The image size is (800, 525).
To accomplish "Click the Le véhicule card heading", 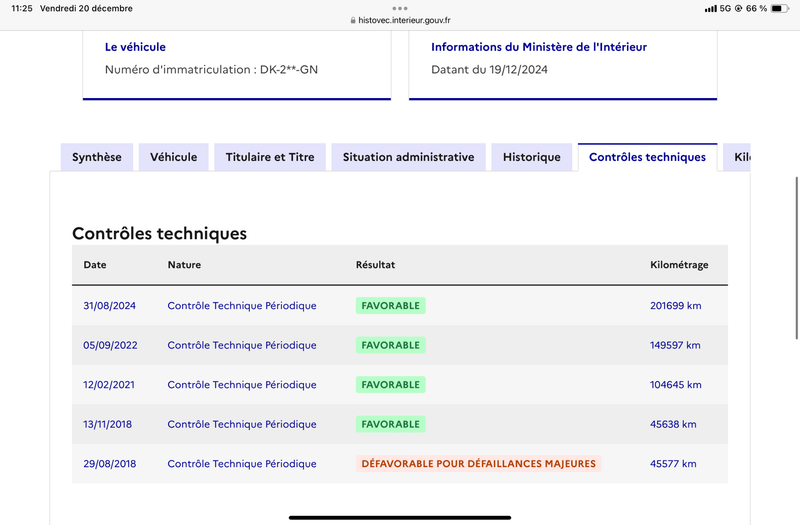I will click(135, 47).
